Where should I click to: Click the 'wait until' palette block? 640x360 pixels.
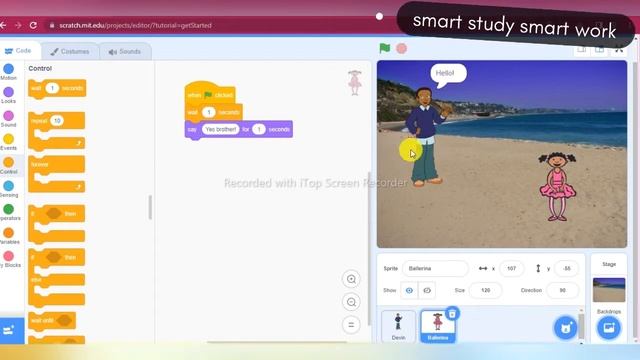point(52,320)
